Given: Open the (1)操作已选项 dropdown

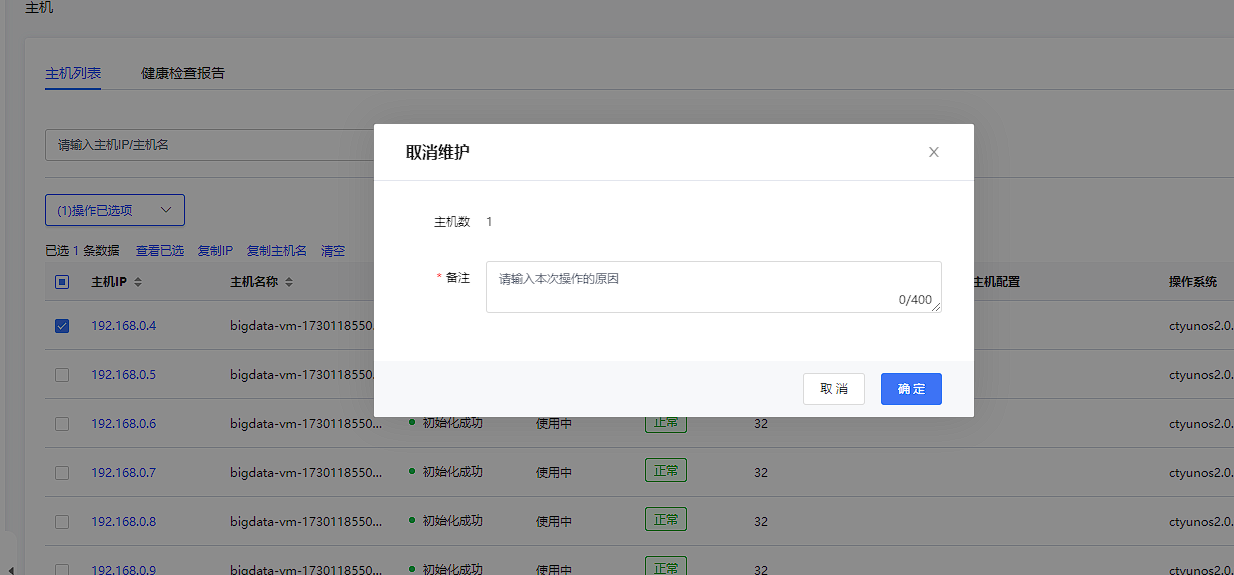Looking at the screenshot, I should tap(115, 210).
